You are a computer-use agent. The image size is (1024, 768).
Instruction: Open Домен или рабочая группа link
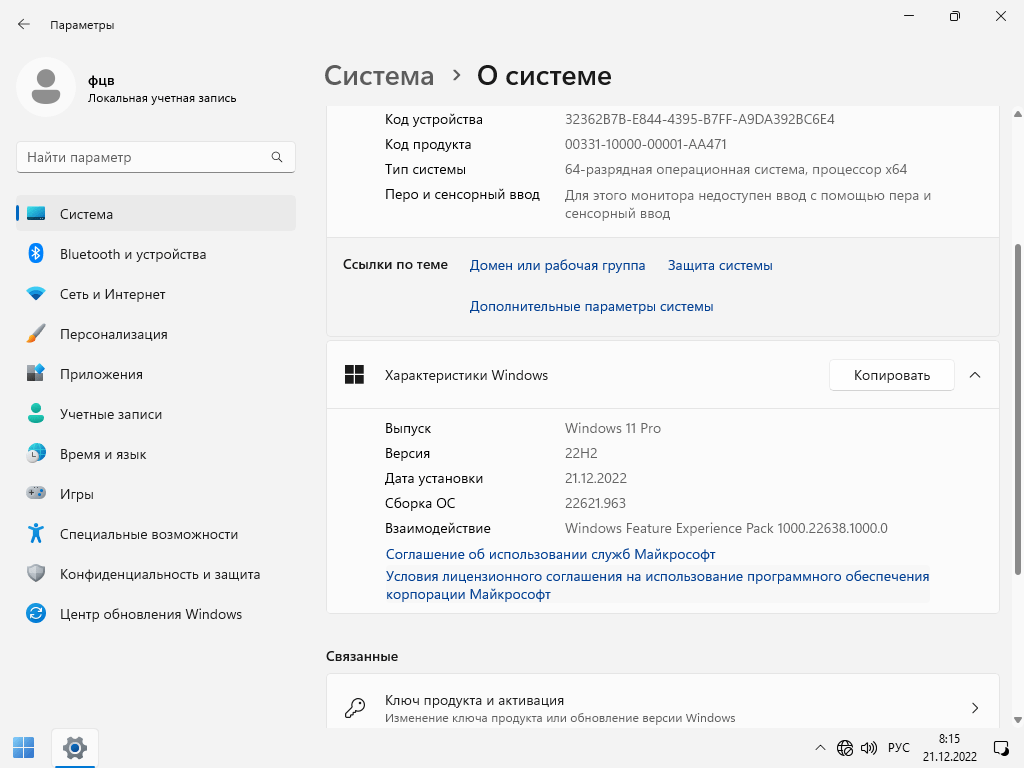click(x=557, y=265)
